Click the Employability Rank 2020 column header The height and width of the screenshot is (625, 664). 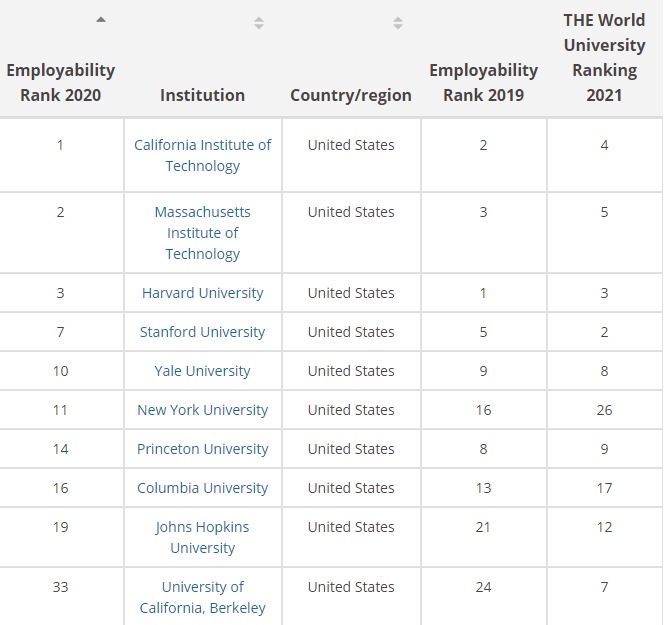pyautogui.click(x=61, y=83)
